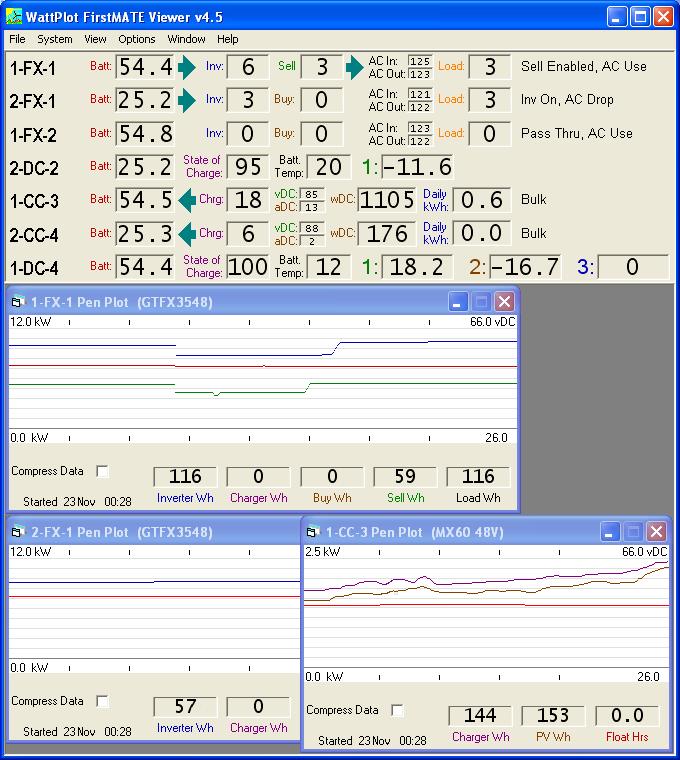Image resolution: width=680 pixels, height=760 pixels.
Task: Click the 1-FX-1 Load value 3
Action: click(490, 67)
